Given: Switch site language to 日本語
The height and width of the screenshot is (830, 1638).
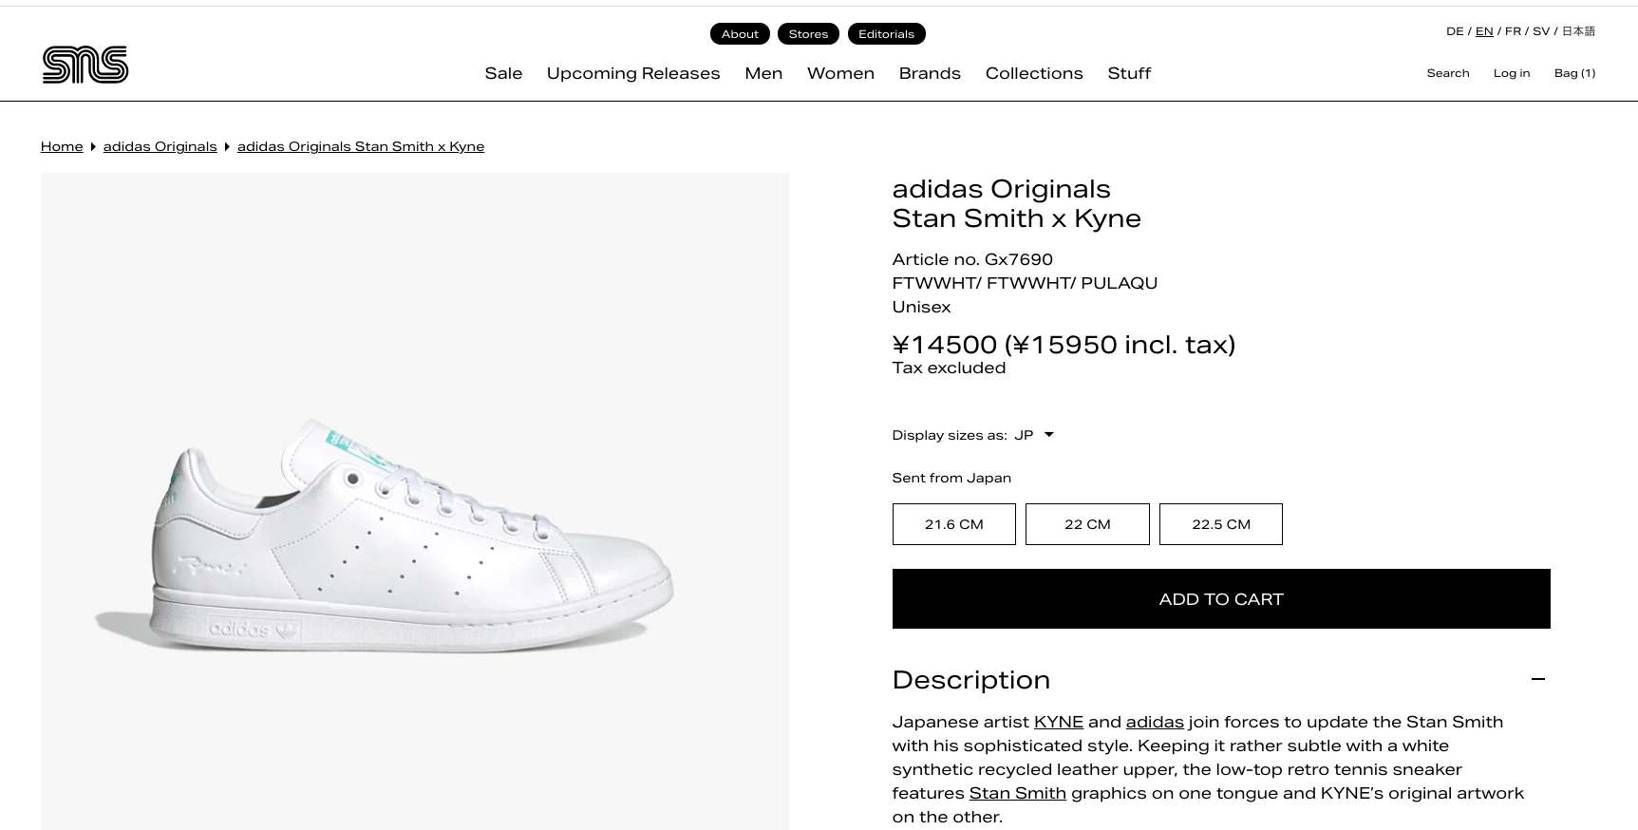Looking at the screenshot, I should click(x=1576, y=31).
